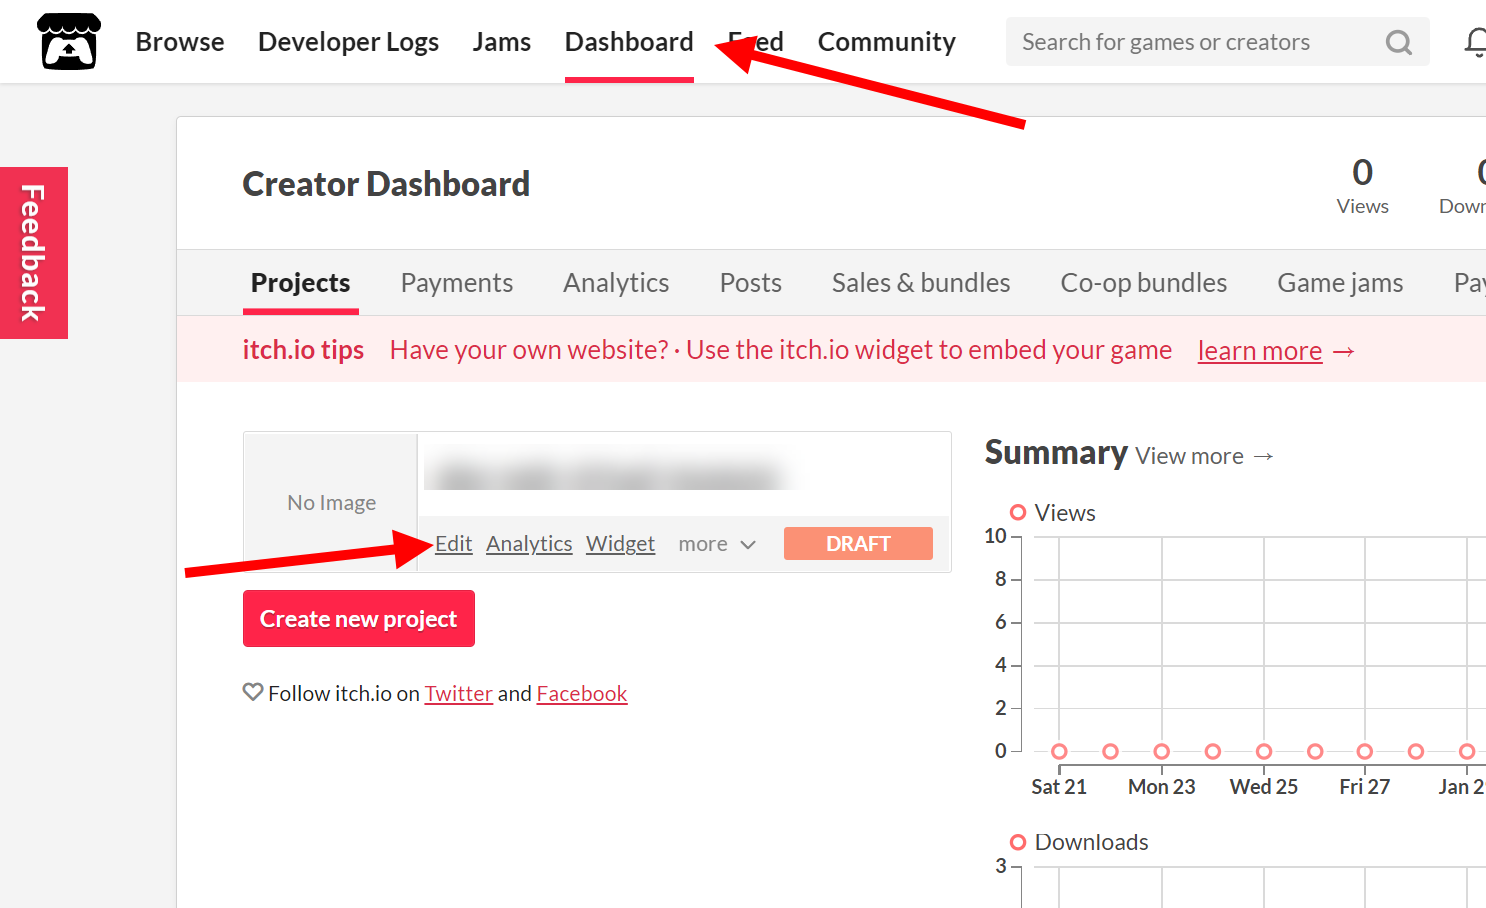The image size is (1486, 908).
Task: Click the project No Image thumbnail
Action: tap(331, 502)
